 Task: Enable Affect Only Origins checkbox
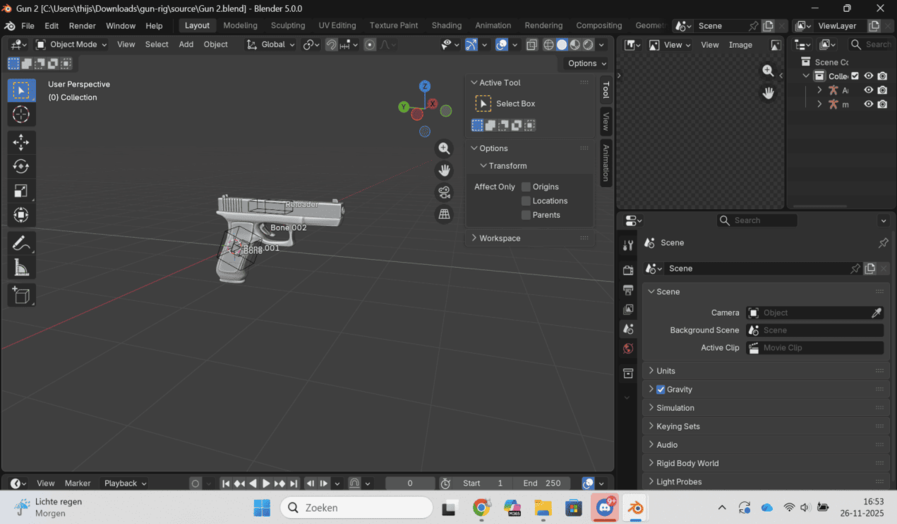tap(526, 187)
